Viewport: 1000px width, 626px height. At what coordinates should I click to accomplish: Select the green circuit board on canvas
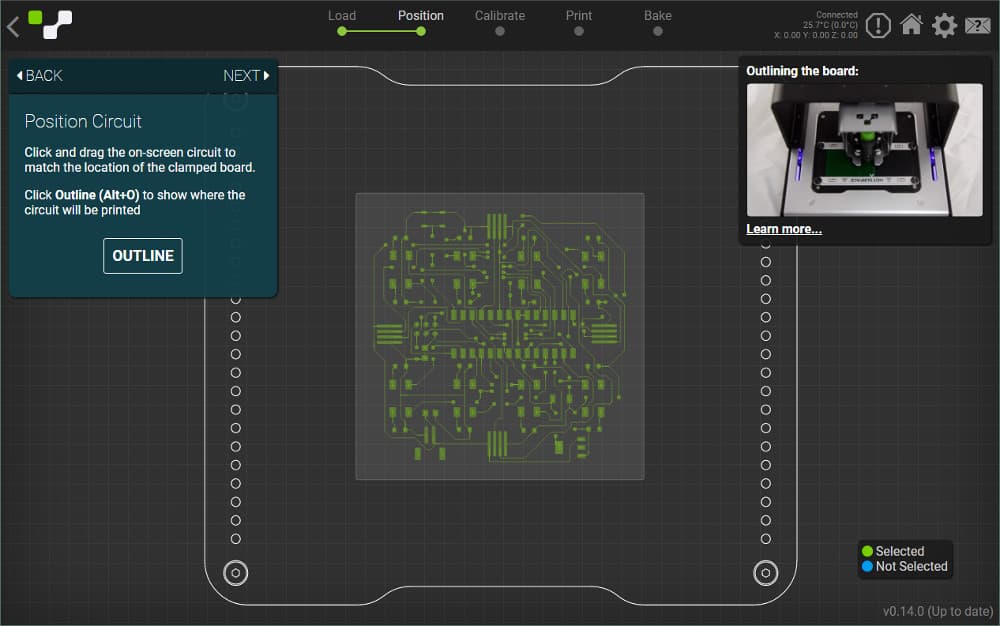coord(499,336)
